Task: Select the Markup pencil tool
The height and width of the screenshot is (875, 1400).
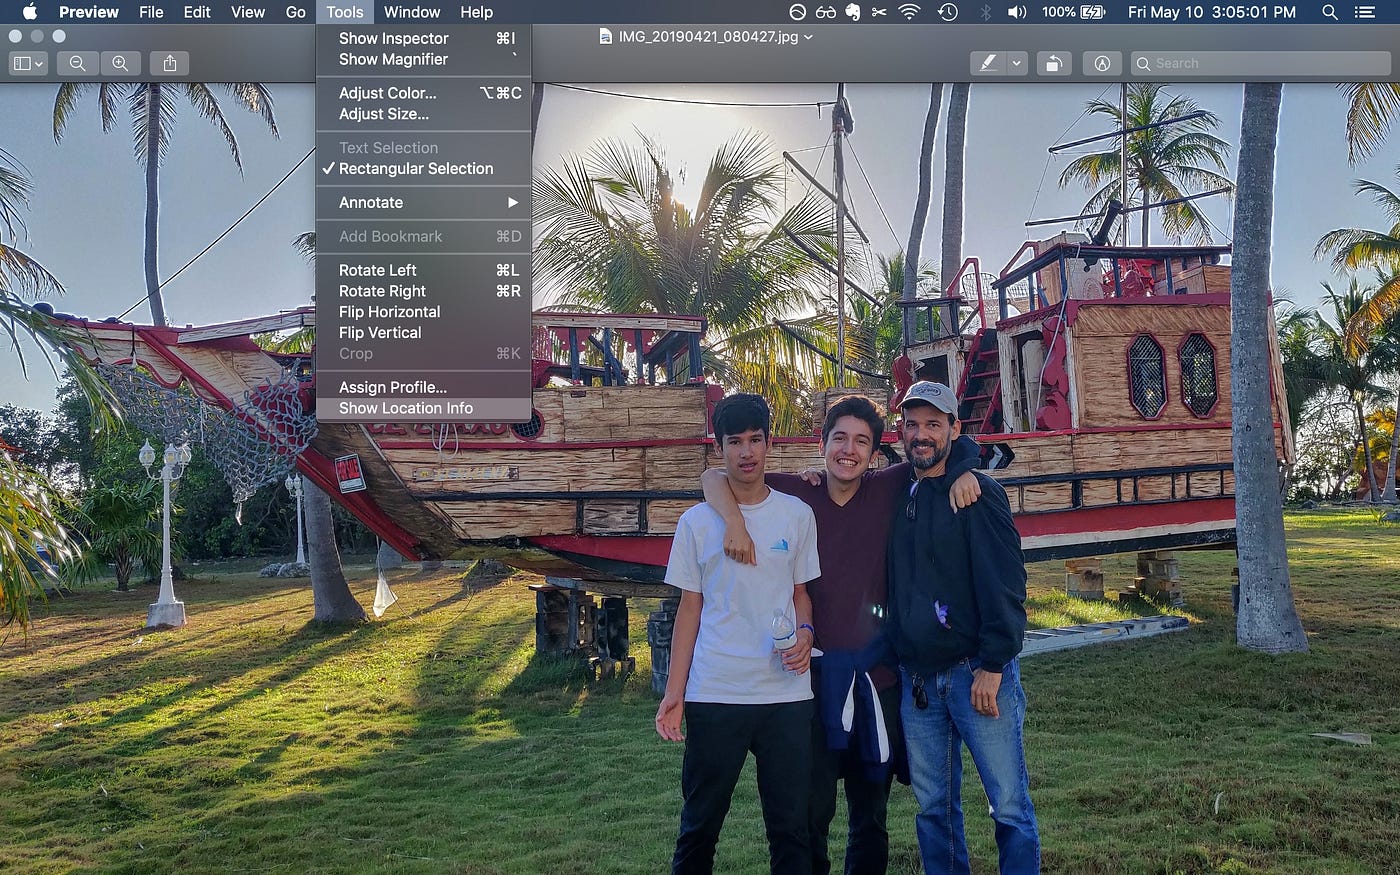Action: [985, 63]
